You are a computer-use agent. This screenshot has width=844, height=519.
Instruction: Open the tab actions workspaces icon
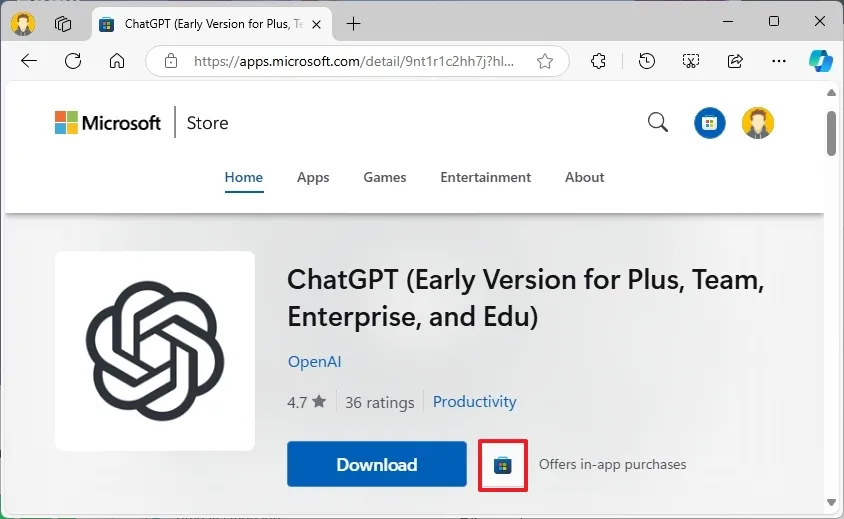(63, 24)
